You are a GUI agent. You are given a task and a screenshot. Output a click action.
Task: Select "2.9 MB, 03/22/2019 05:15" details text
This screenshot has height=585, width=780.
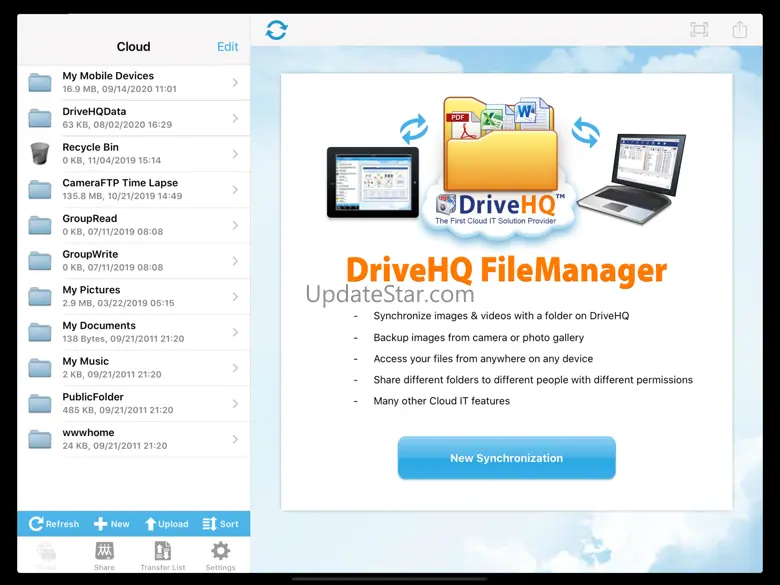pyautogui.click(x=118, y=303)
